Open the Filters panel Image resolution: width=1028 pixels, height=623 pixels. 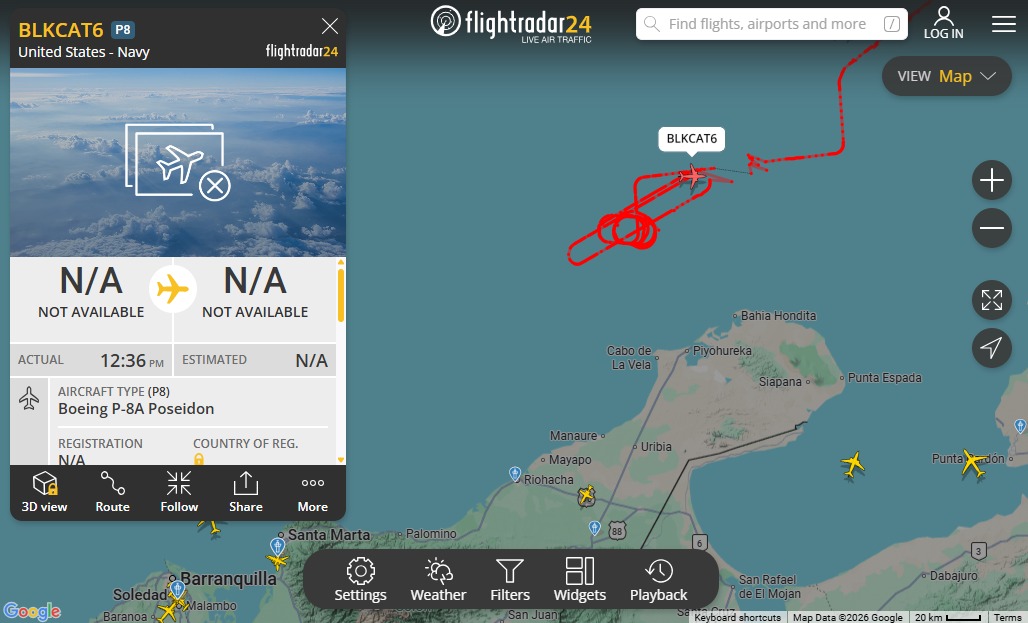click(510, 580)
